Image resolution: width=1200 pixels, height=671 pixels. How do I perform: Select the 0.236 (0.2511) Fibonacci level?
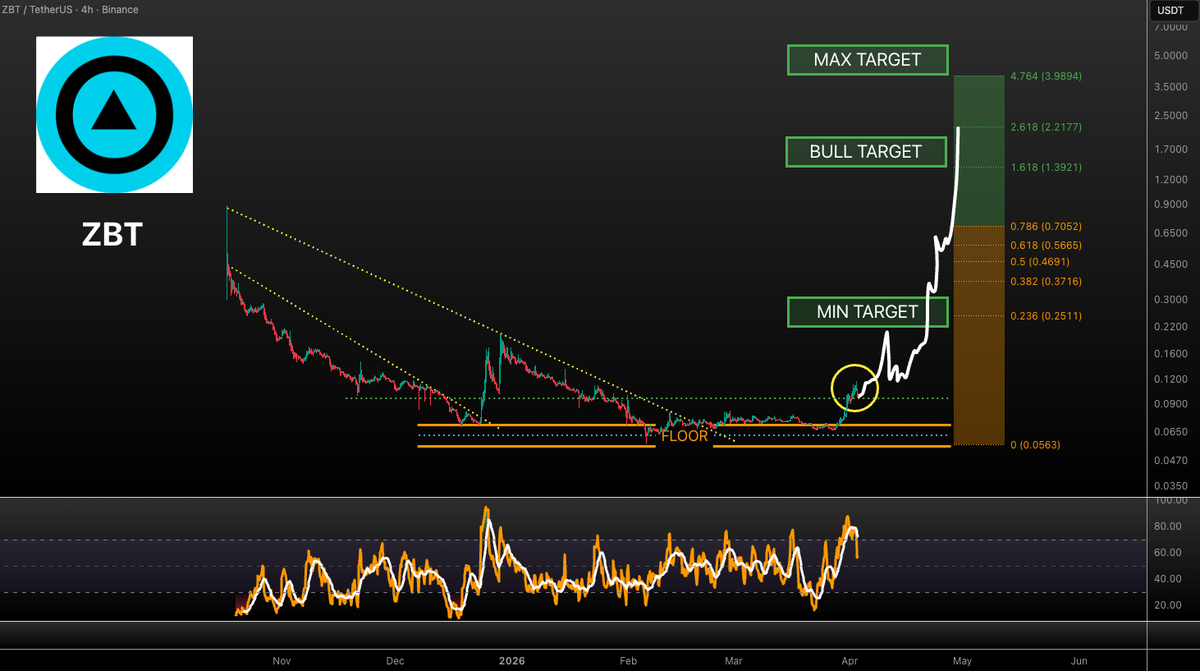[1045, 316]
